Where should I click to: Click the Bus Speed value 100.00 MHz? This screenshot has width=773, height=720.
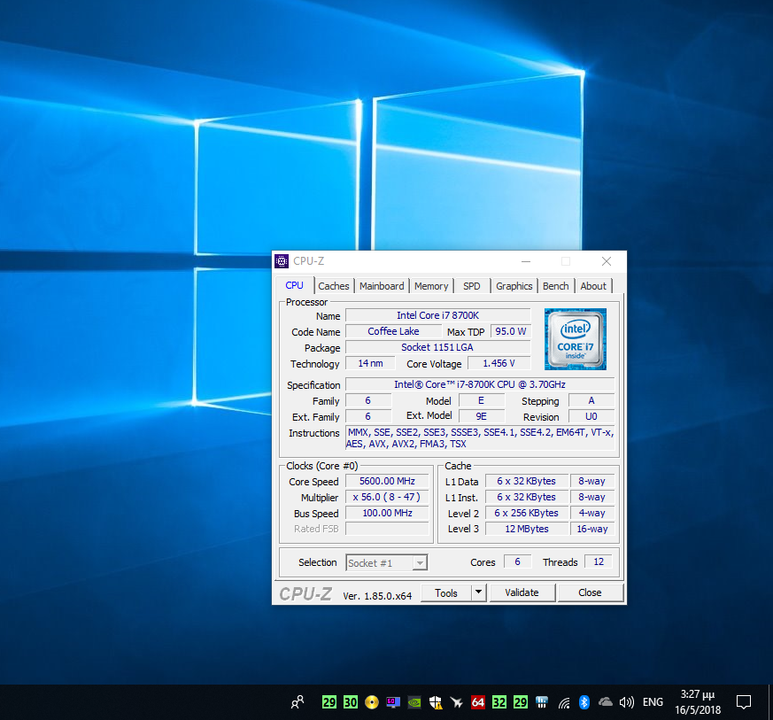(387, 513)
